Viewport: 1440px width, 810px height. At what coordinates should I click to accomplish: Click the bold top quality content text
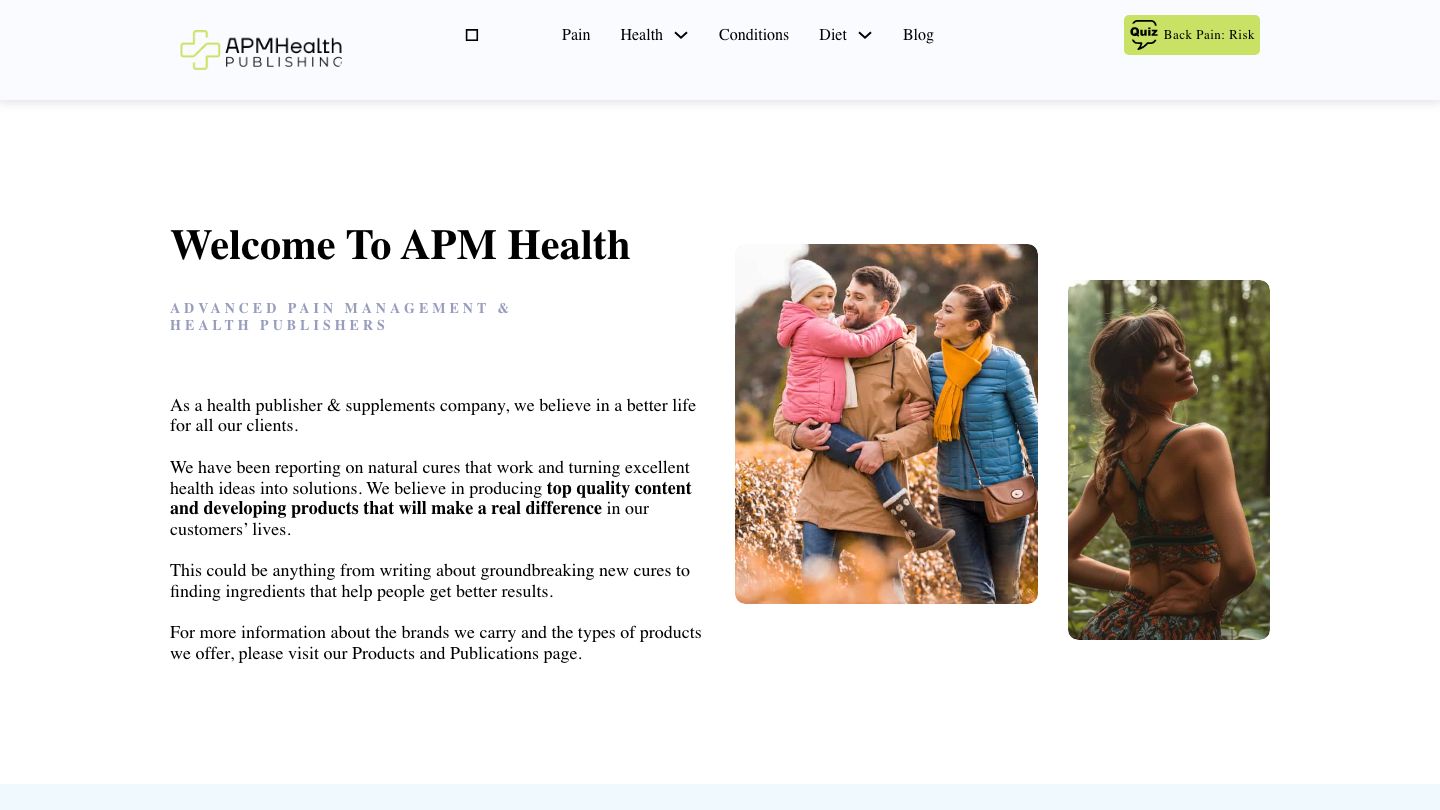pos(618,488)
